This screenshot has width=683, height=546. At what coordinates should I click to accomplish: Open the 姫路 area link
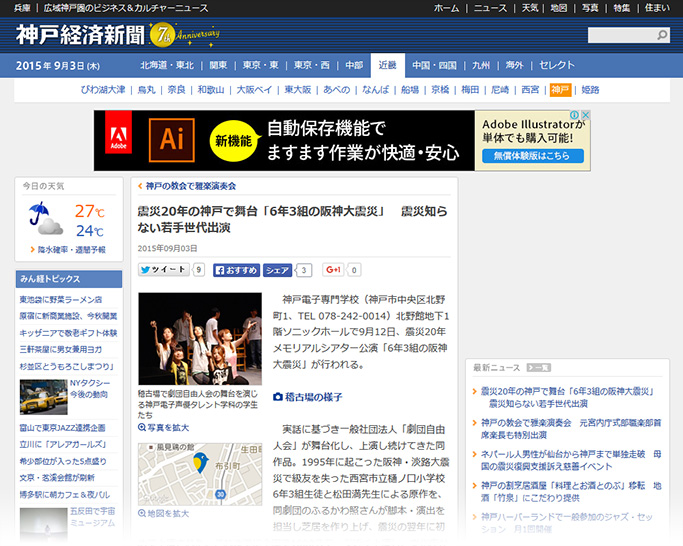pyautogui.click(x=590, y=90)
